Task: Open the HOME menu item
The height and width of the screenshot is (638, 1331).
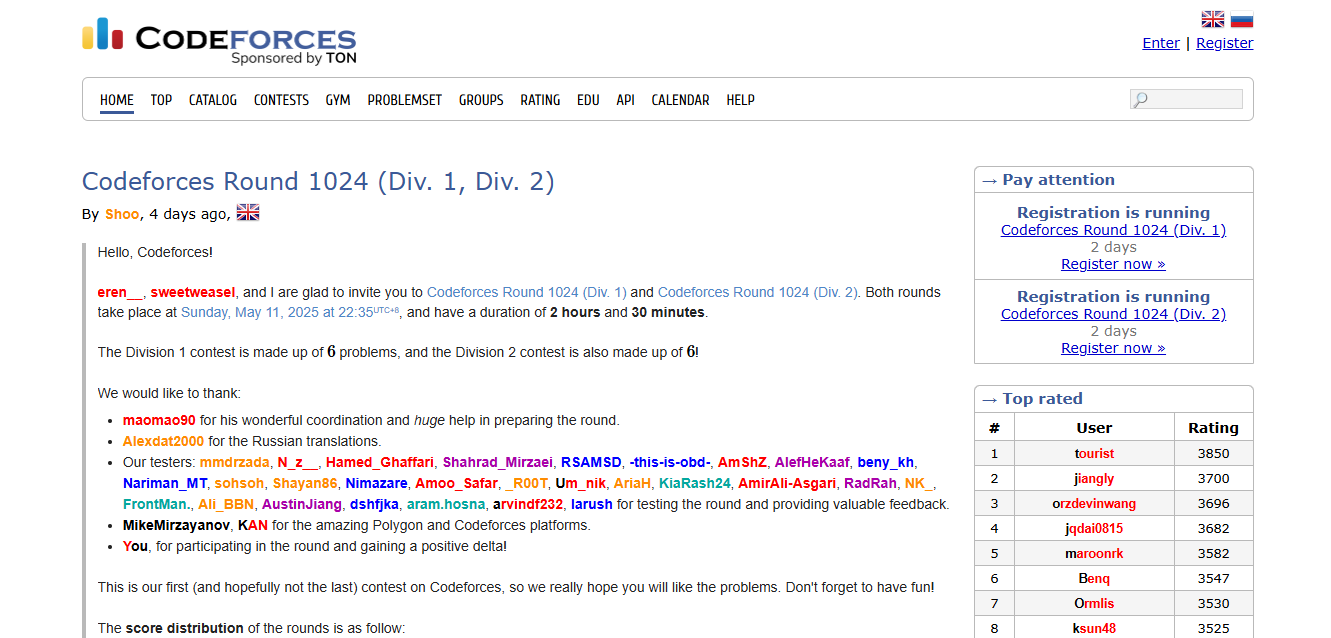Action: tap(117, 100)
